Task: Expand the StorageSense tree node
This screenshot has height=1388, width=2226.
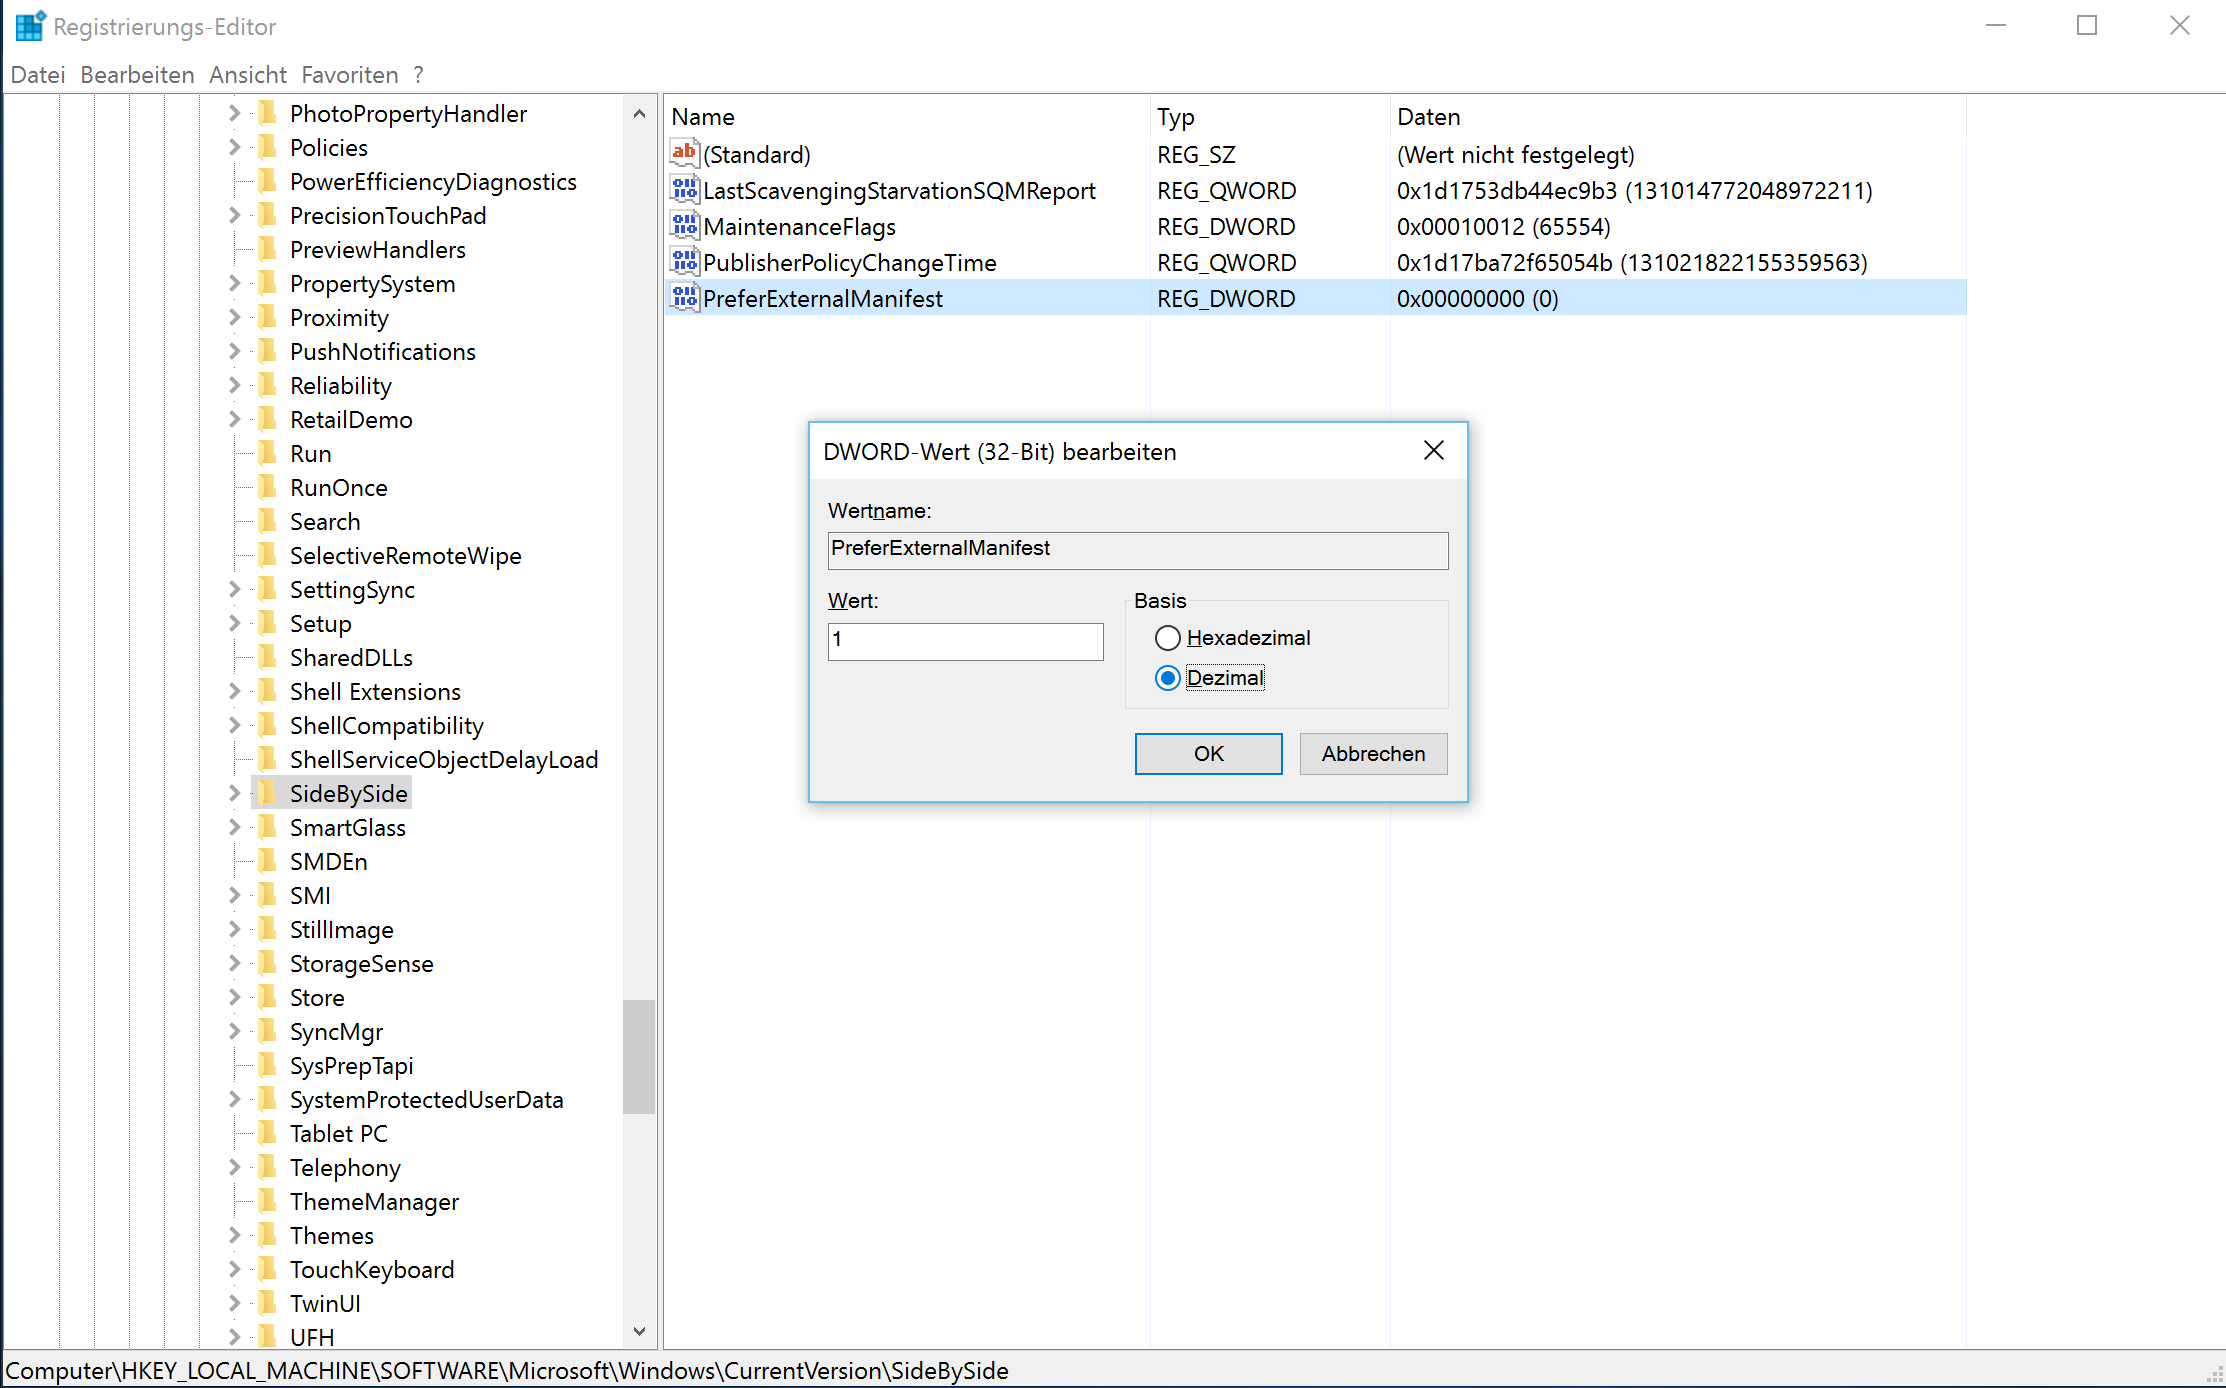Action: (x=234, y=963)
